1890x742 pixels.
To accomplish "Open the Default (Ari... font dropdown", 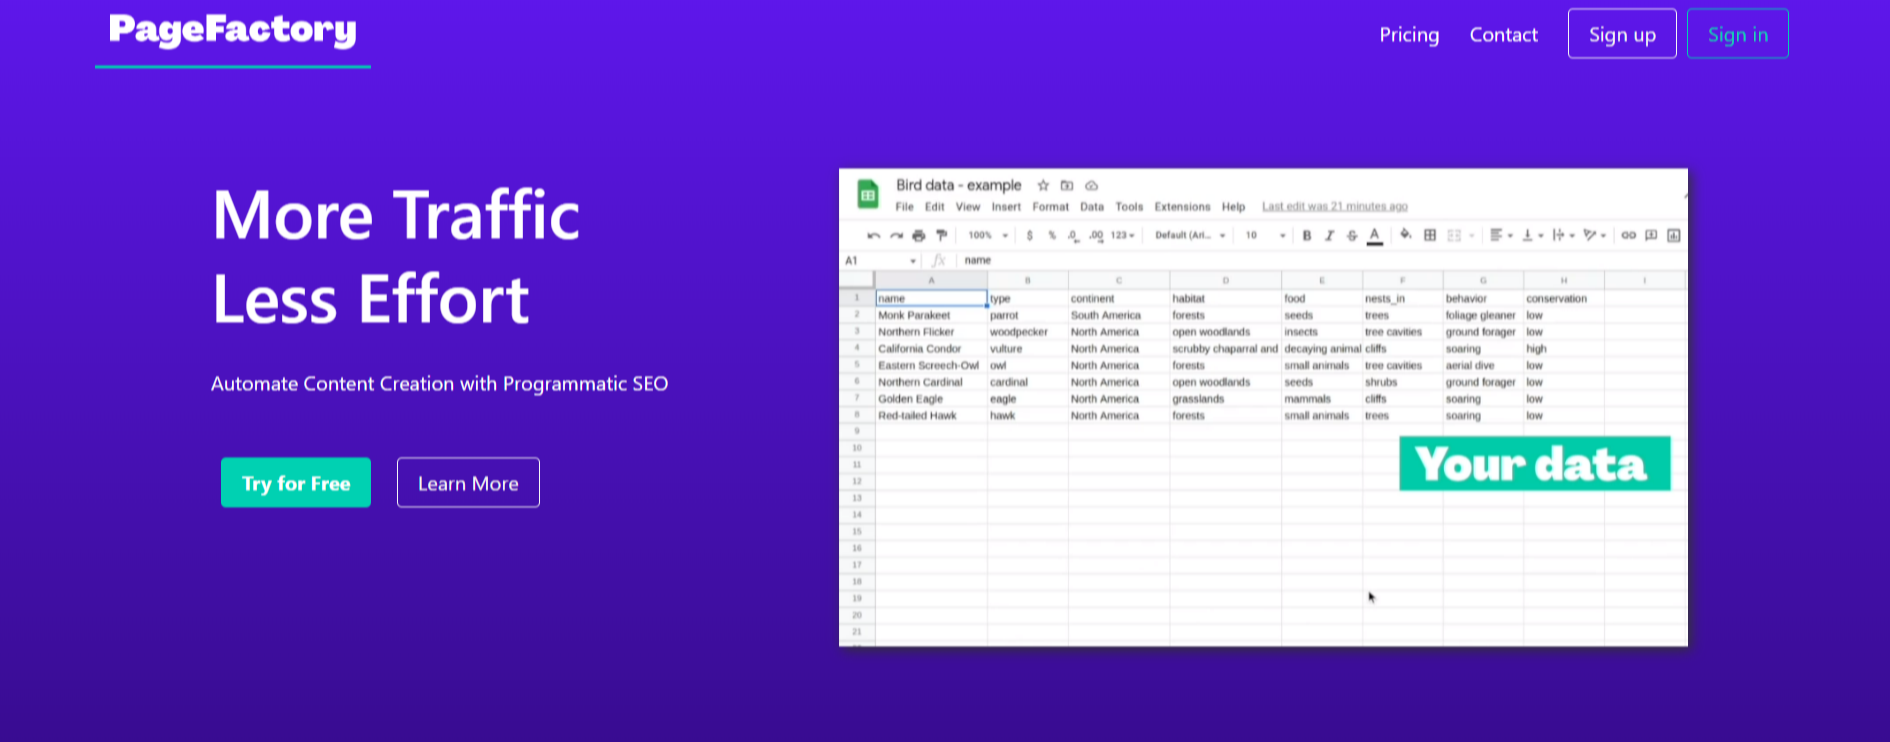I will (x=1190, y=236).
